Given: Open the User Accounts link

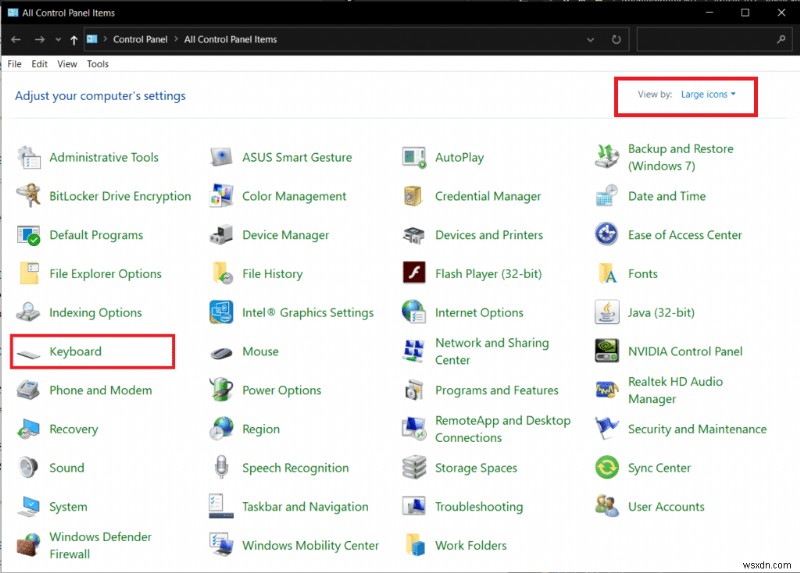Looking at the screenshot, I should (666, 507).
